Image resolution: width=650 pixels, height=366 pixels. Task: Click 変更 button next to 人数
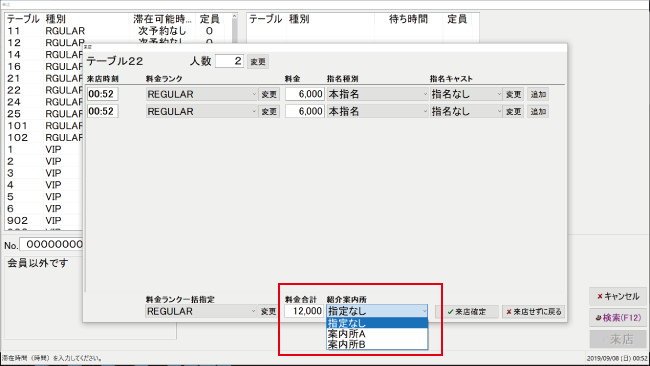pos(258,62)
